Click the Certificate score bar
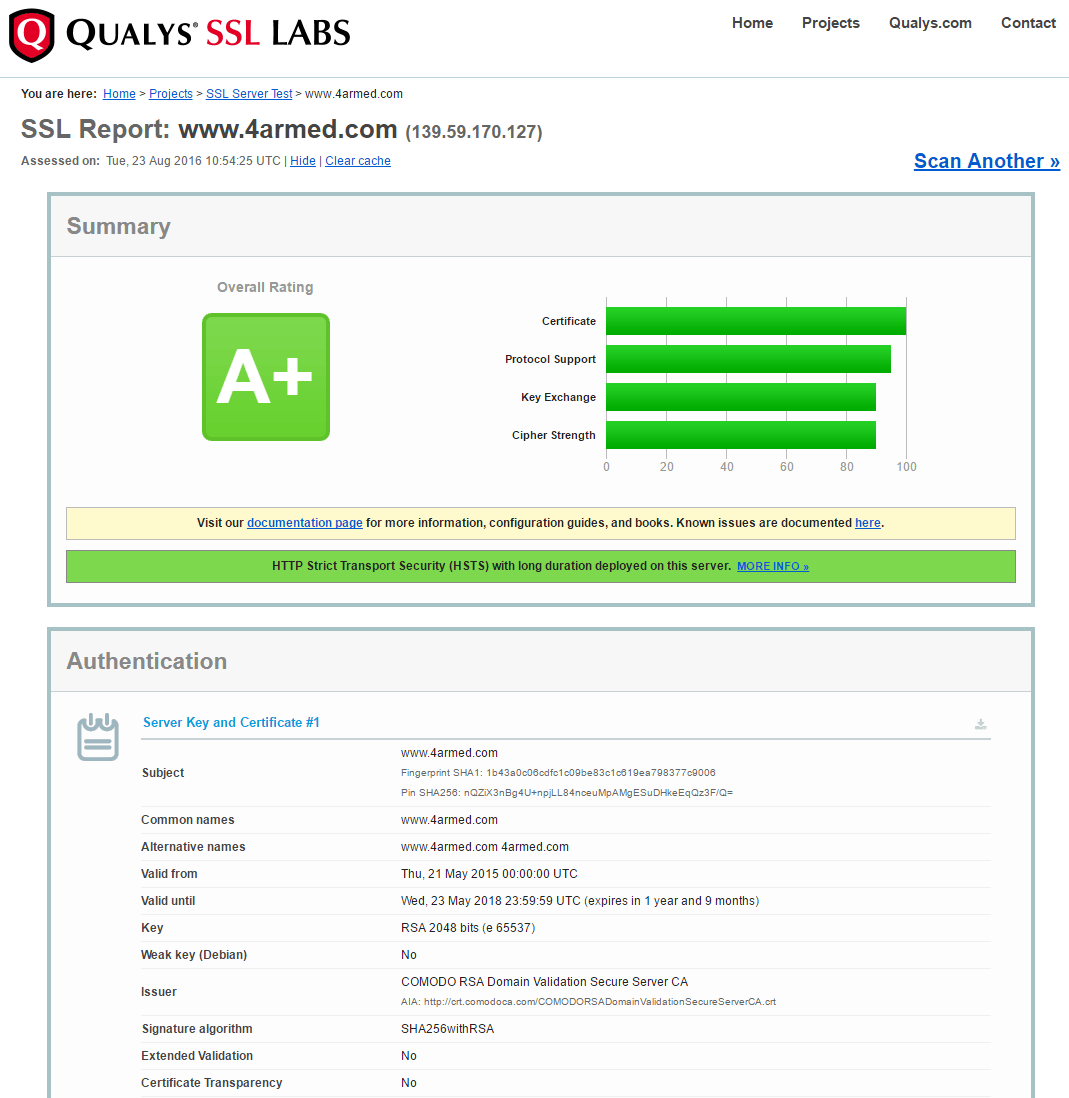 [756, 321]
